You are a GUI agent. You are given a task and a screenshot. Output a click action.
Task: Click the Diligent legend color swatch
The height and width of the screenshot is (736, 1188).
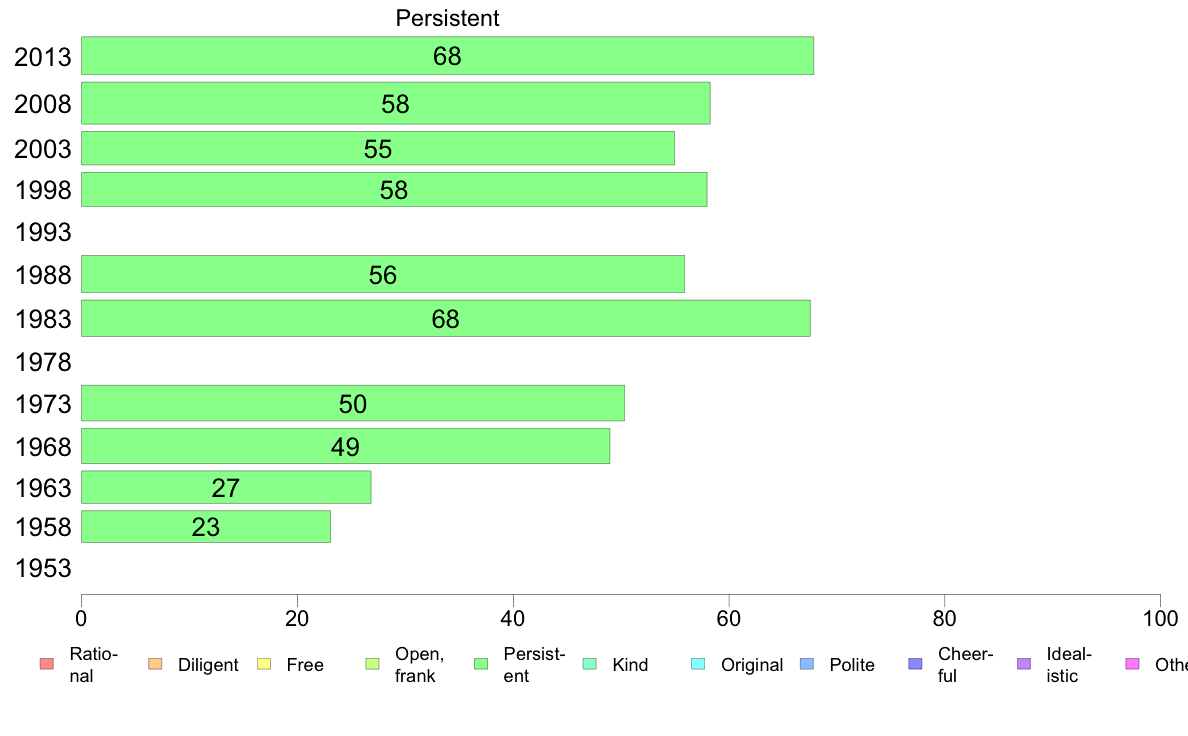[155, 664]
